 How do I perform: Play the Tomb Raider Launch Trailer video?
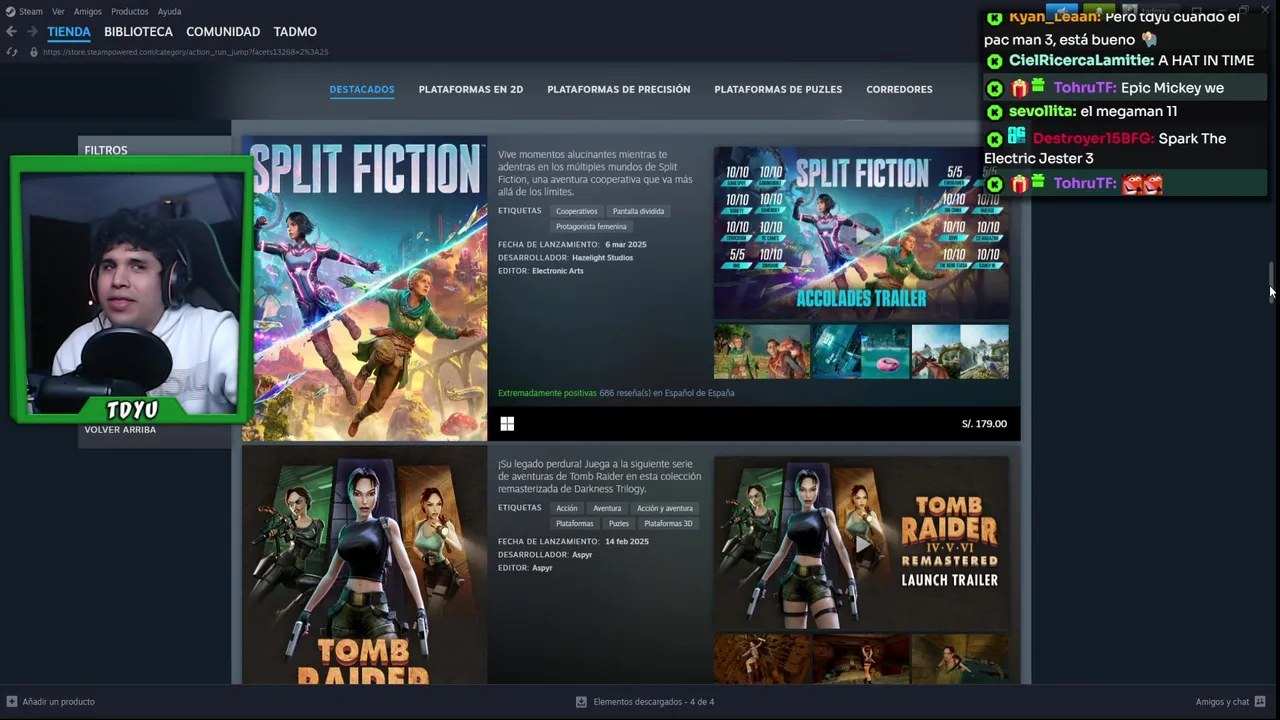coord(861,544)
